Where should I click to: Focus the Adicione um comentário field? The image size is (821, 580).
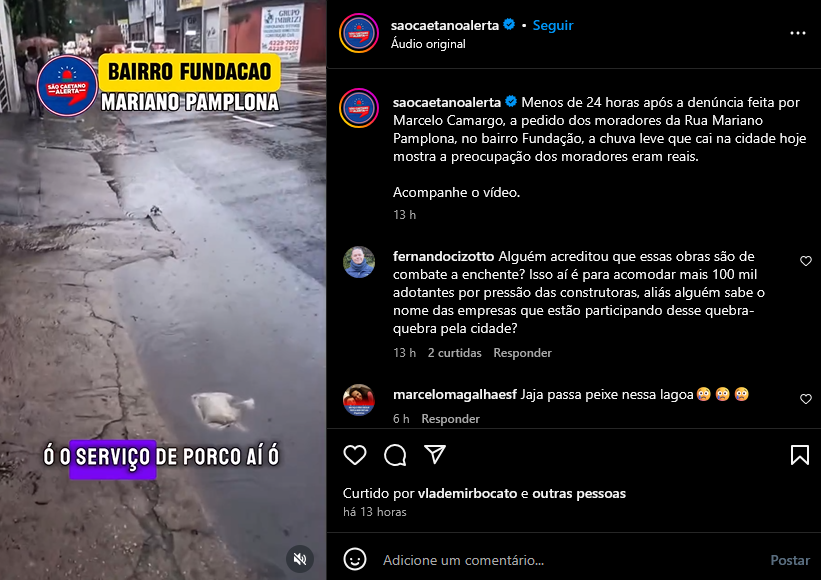571,560
